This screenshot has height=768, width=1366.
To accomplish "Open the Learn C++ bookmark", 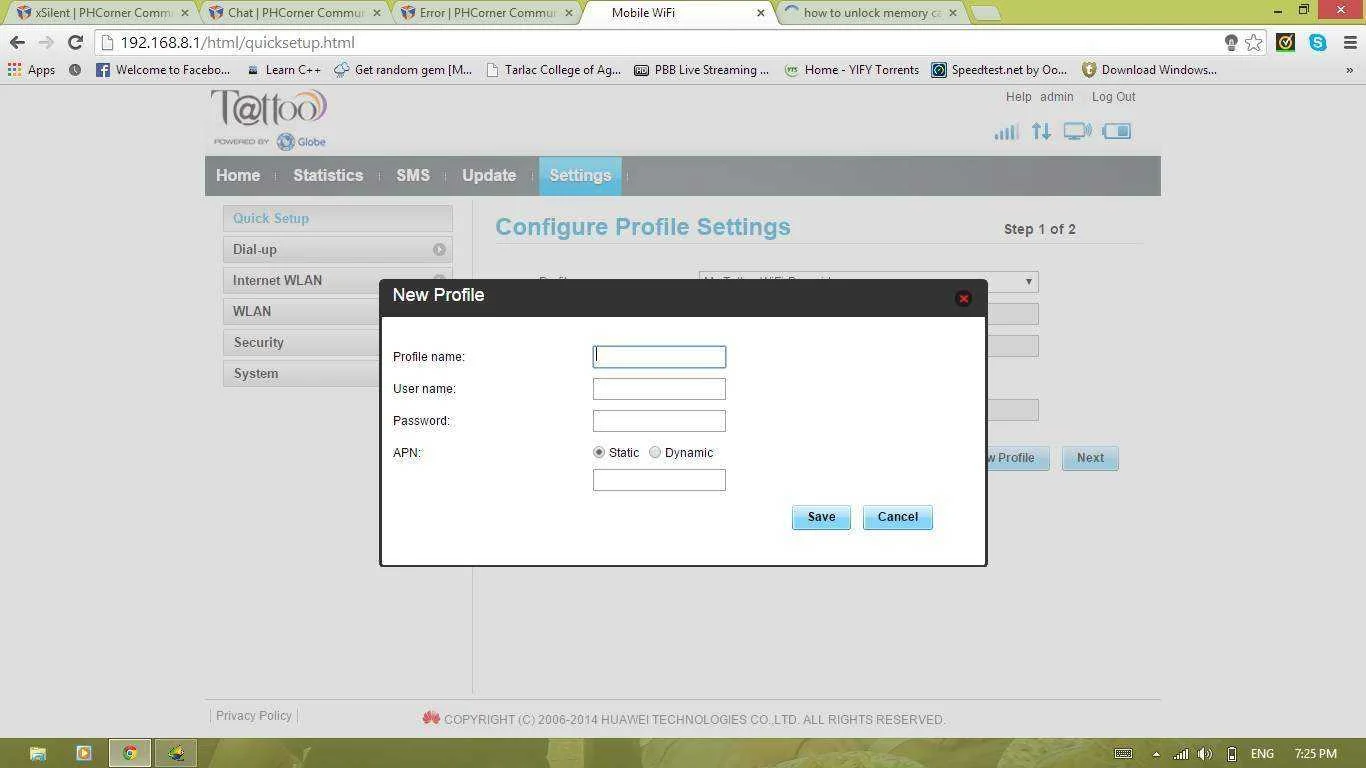I will [x=283, y=70].
